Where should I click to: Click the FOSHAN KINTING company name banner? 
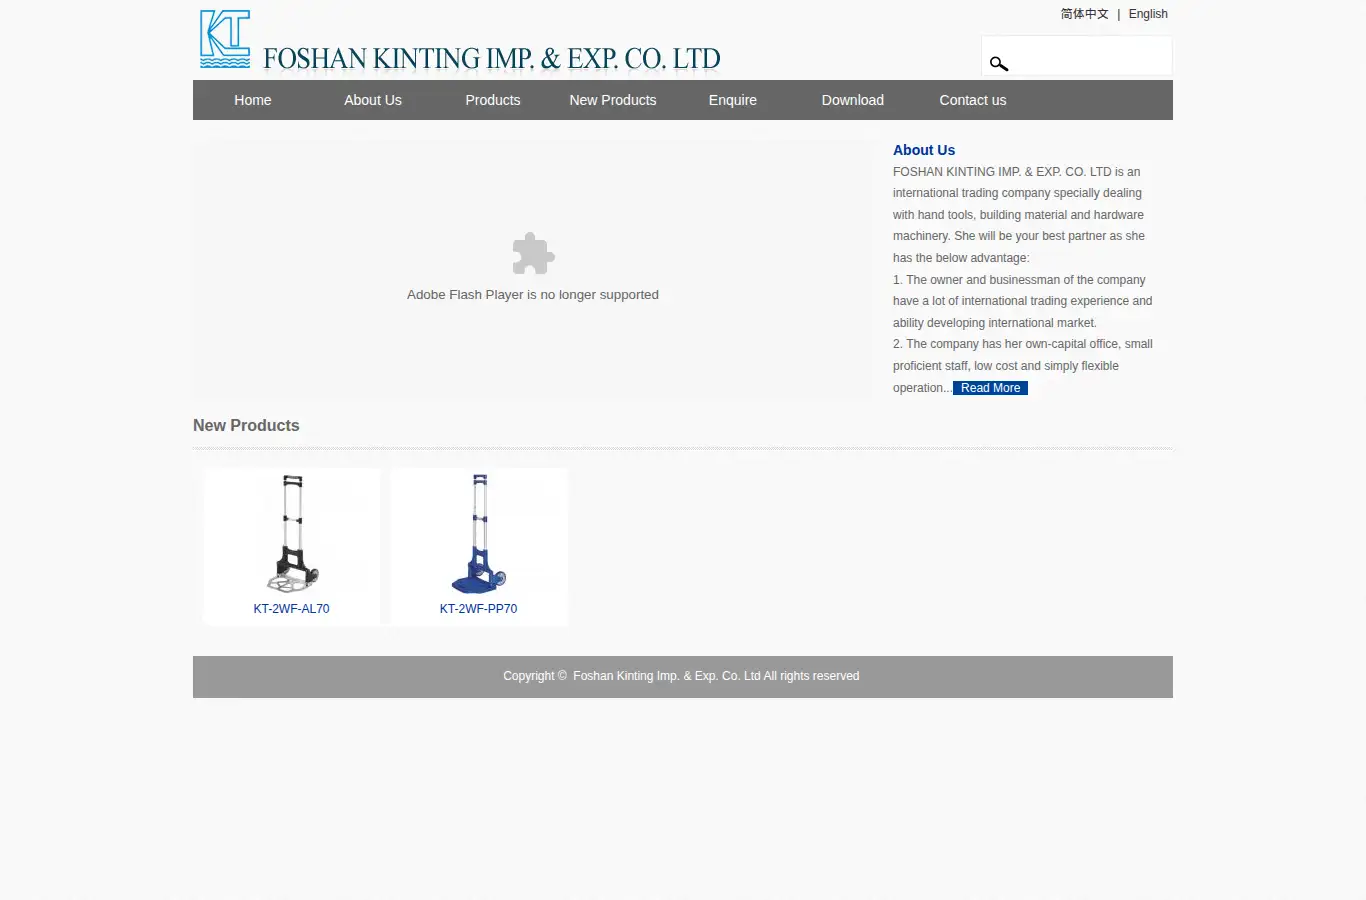click(x=491, y=59)
